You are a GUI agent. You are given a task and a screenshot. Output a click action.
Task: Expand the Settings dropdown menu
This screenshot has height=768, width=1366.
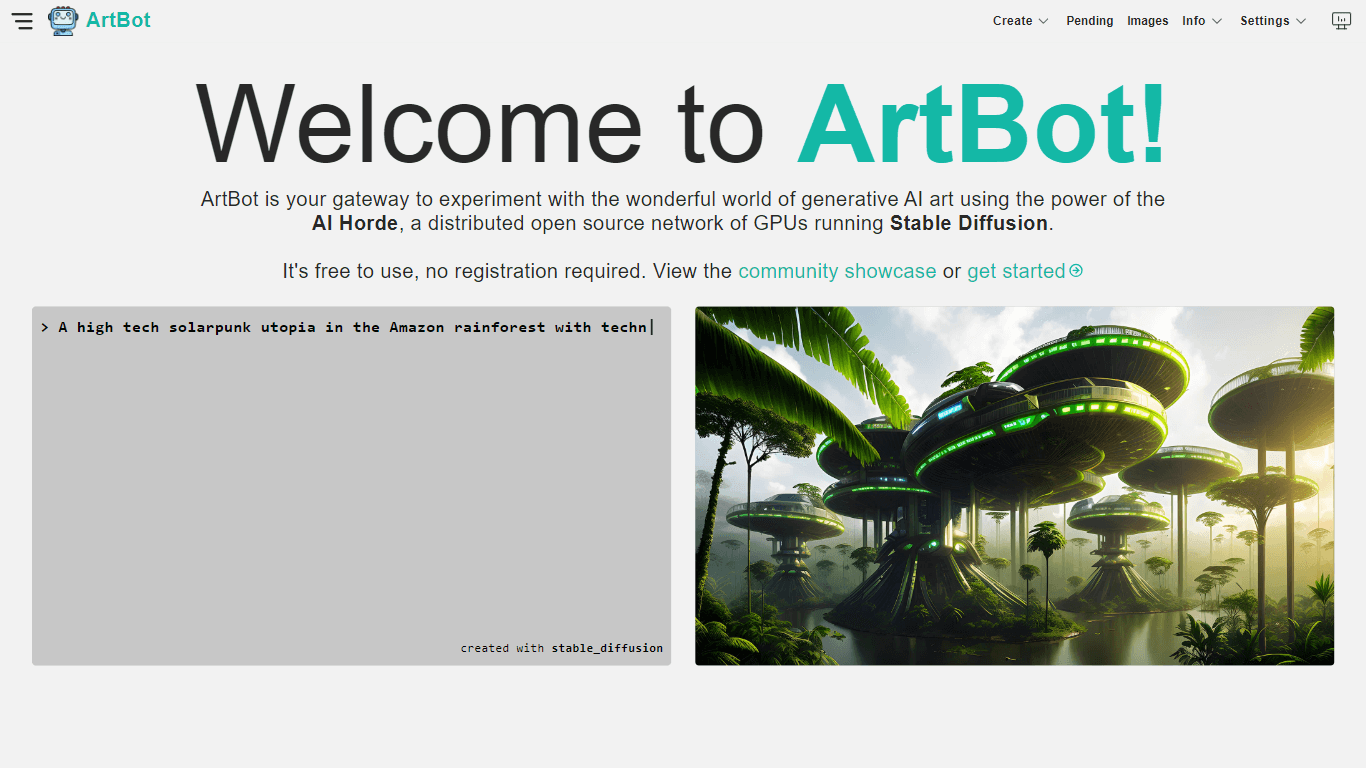coord(1273,21)
